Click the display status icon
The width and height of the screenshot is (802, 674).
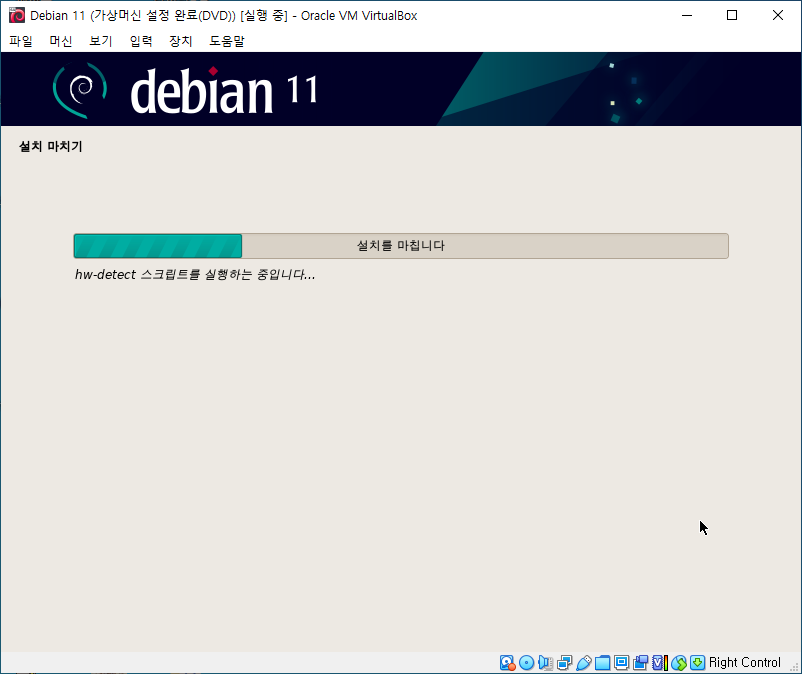621,663
